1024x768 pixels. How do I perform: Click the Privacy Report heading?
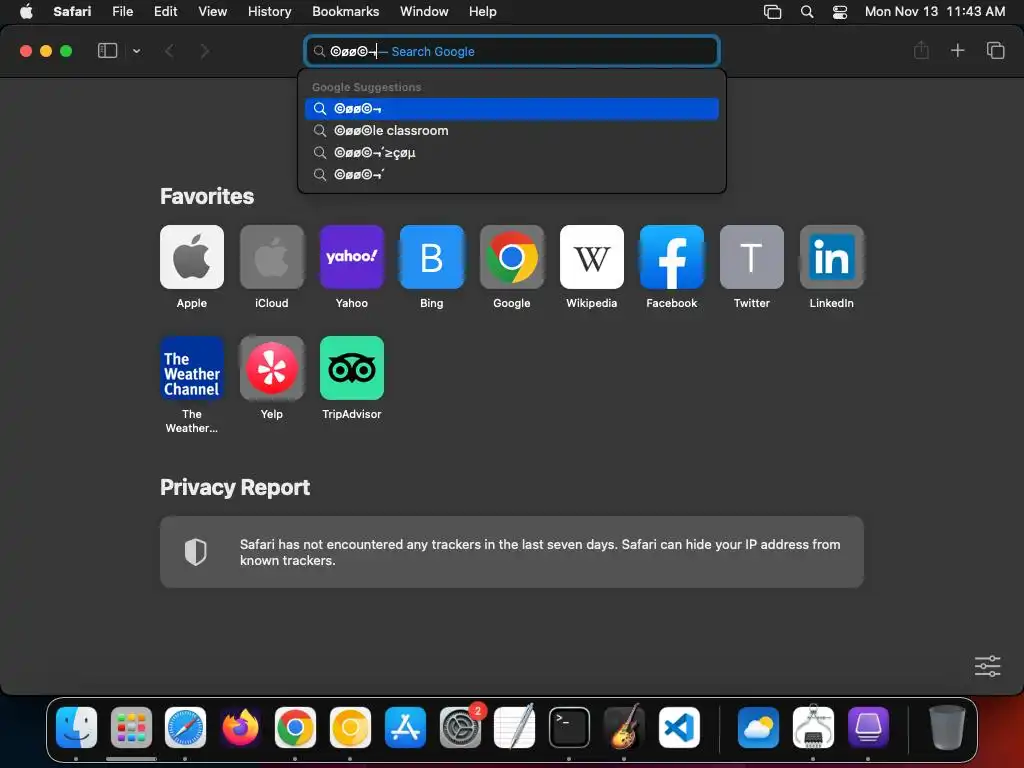(x=234, y=487)
